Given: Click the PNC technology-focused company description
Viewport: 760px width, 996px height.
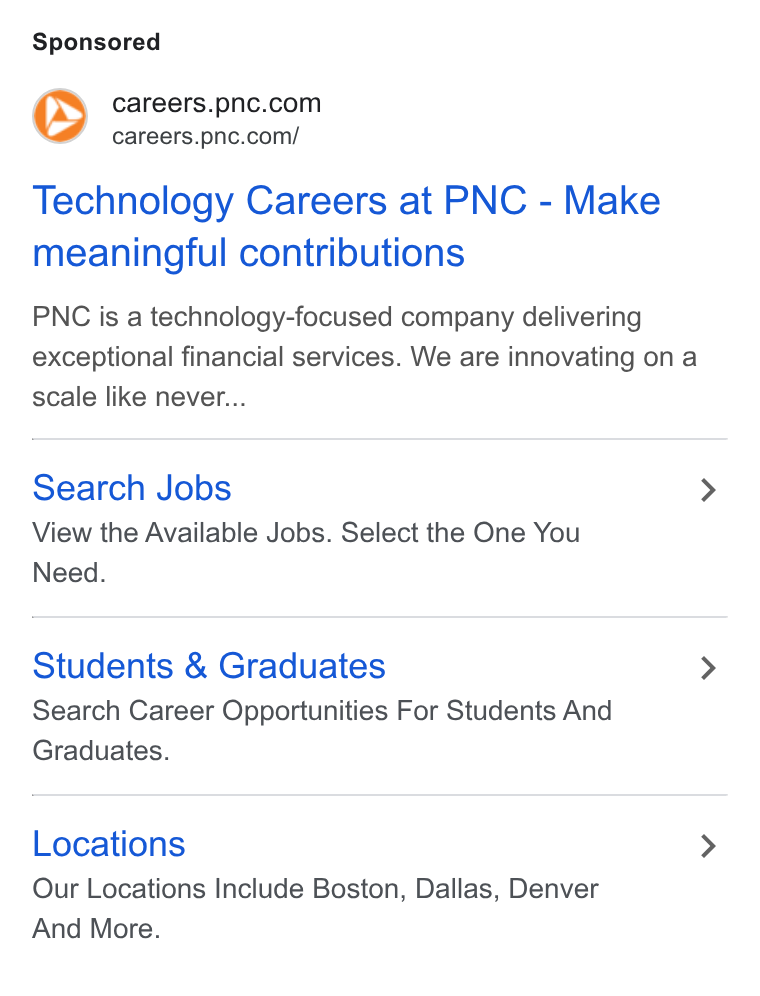Looking at the screenshot, I should (365, 357).
